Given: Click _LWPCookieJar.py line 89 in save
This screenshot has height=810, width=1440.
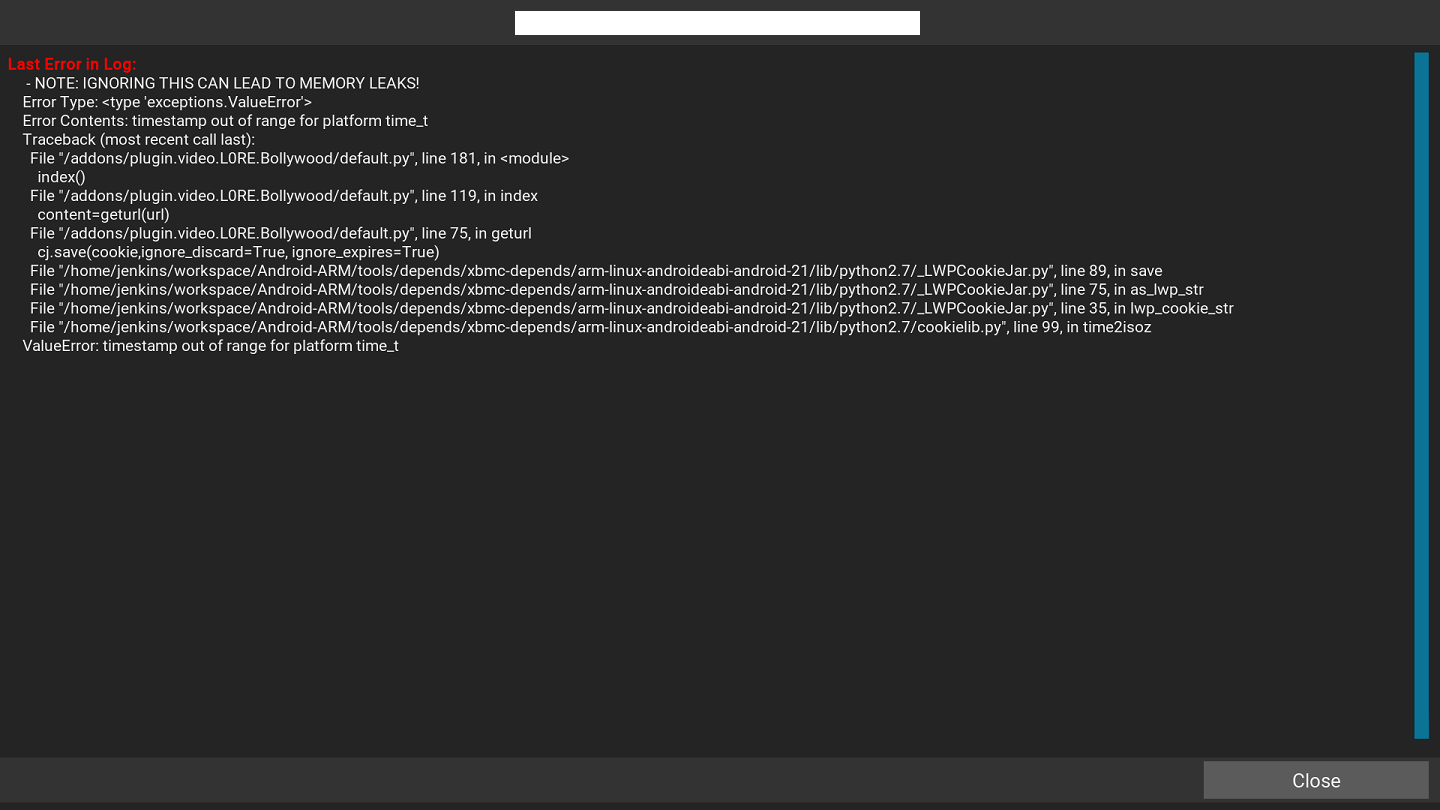Looking at the screenshot, I should click(596, 271).
